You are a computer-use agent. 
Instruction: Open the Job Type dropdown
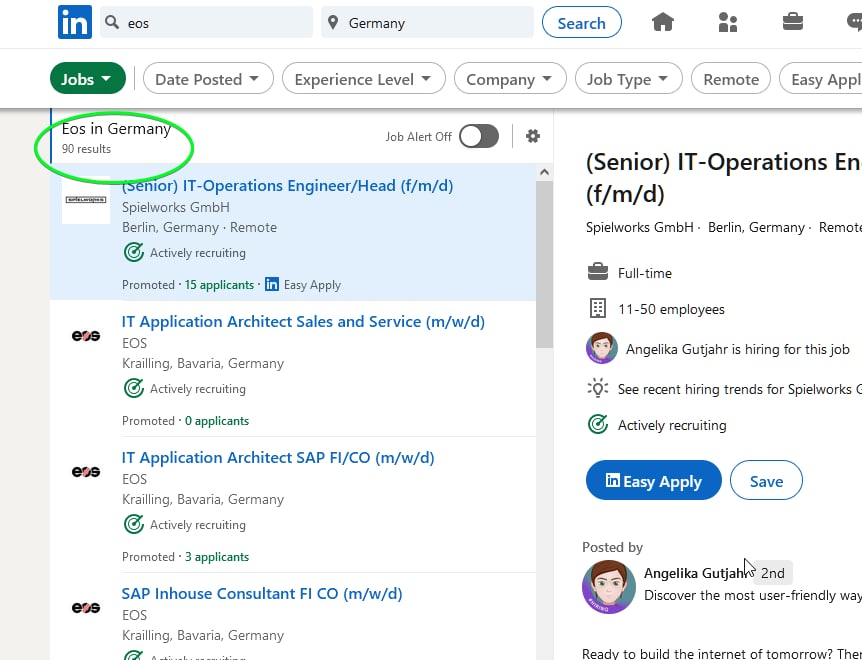[x=628, y=79]
